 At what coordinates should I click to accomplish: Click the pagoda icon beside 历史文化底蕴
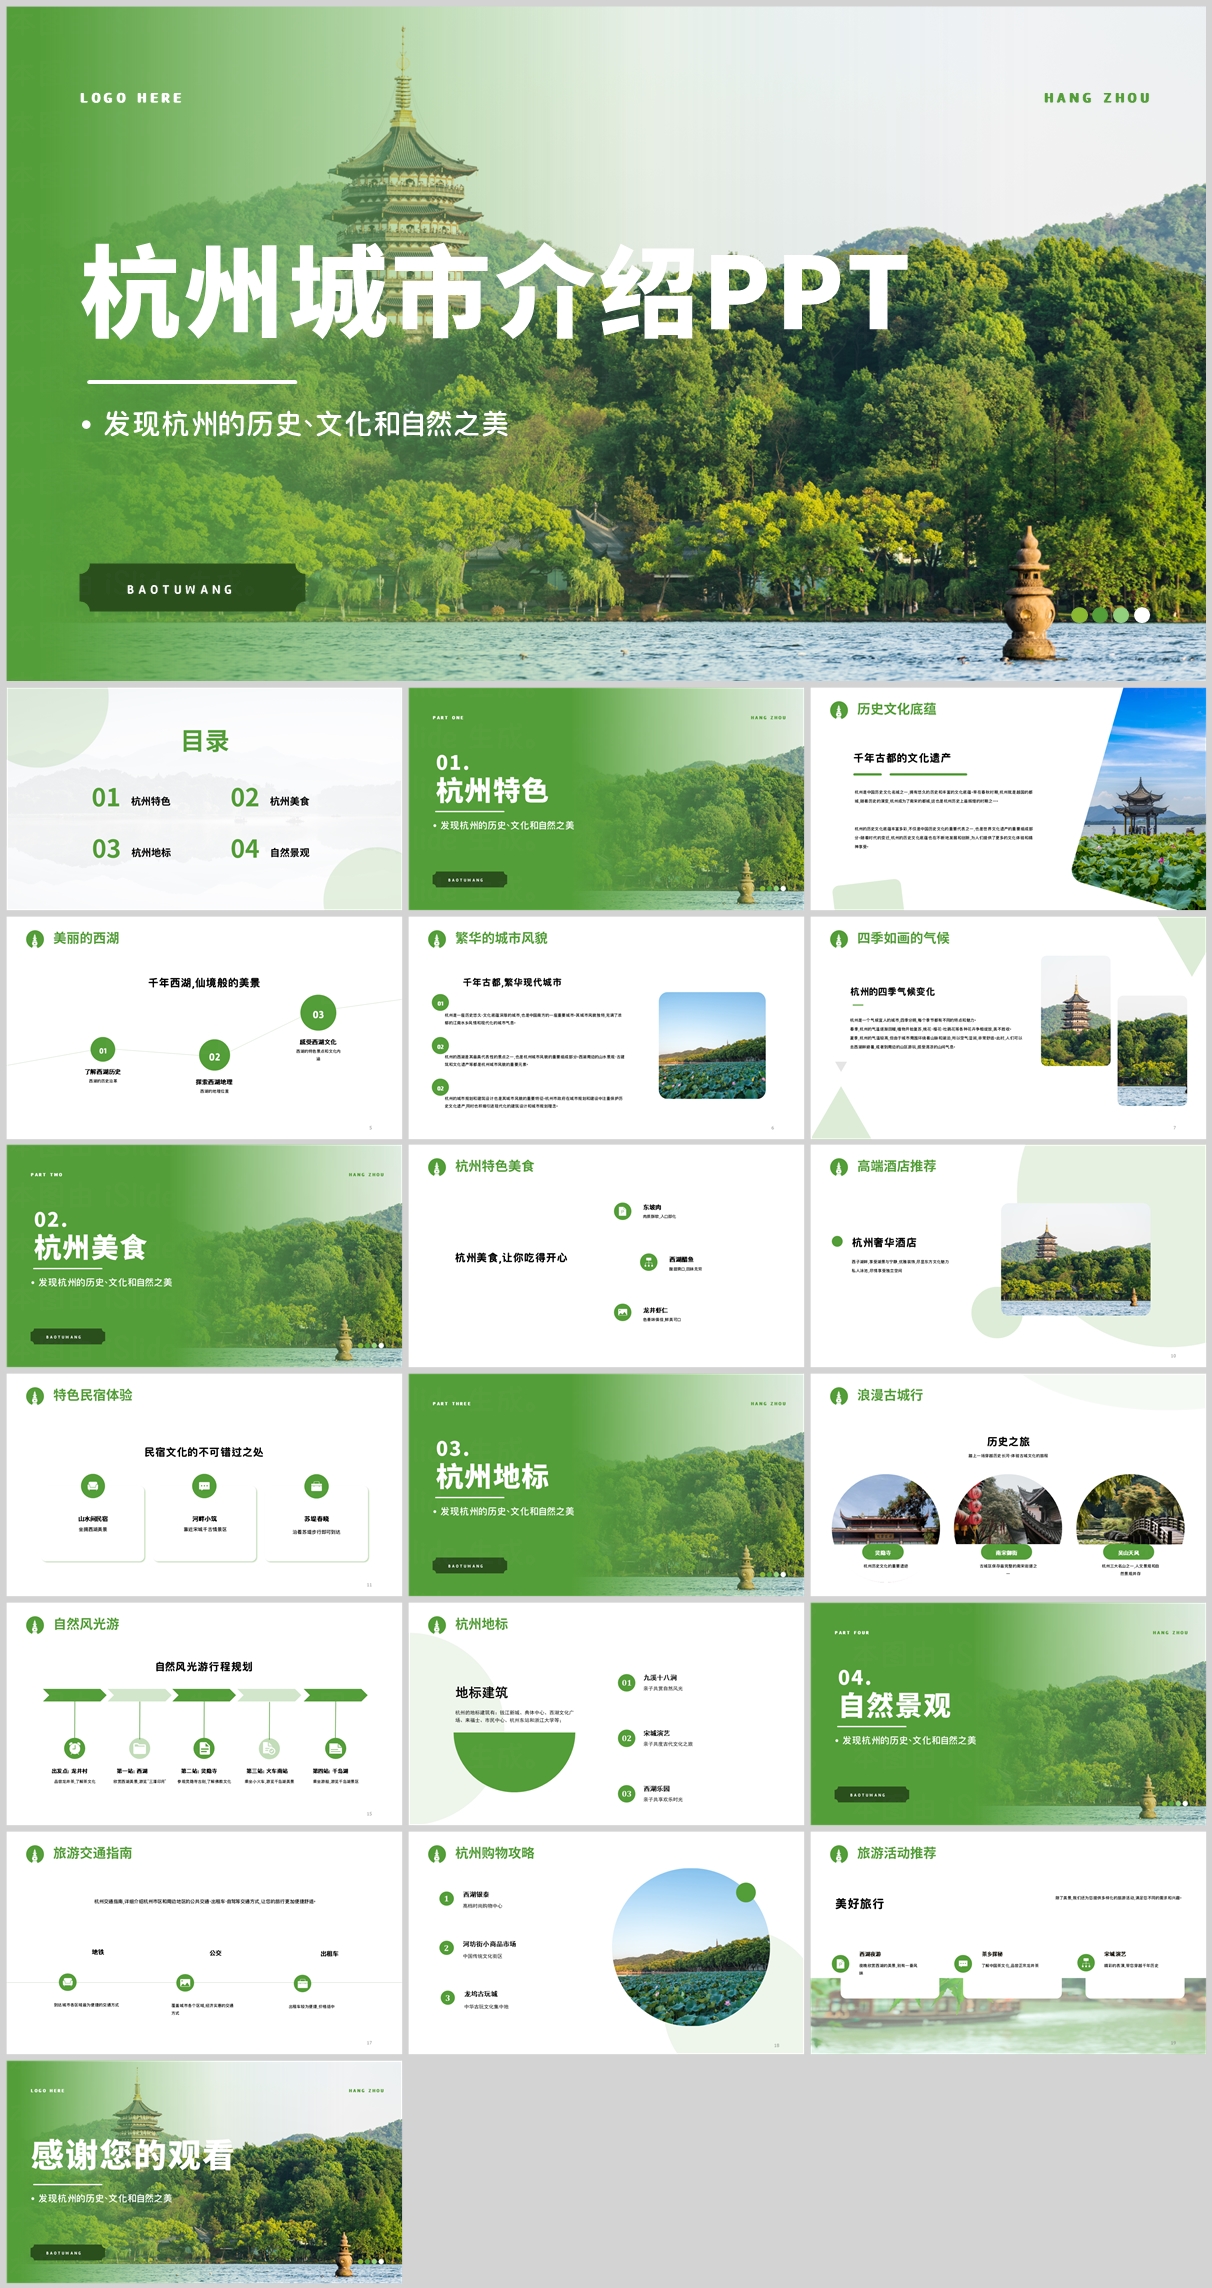[x=839, y=710]
